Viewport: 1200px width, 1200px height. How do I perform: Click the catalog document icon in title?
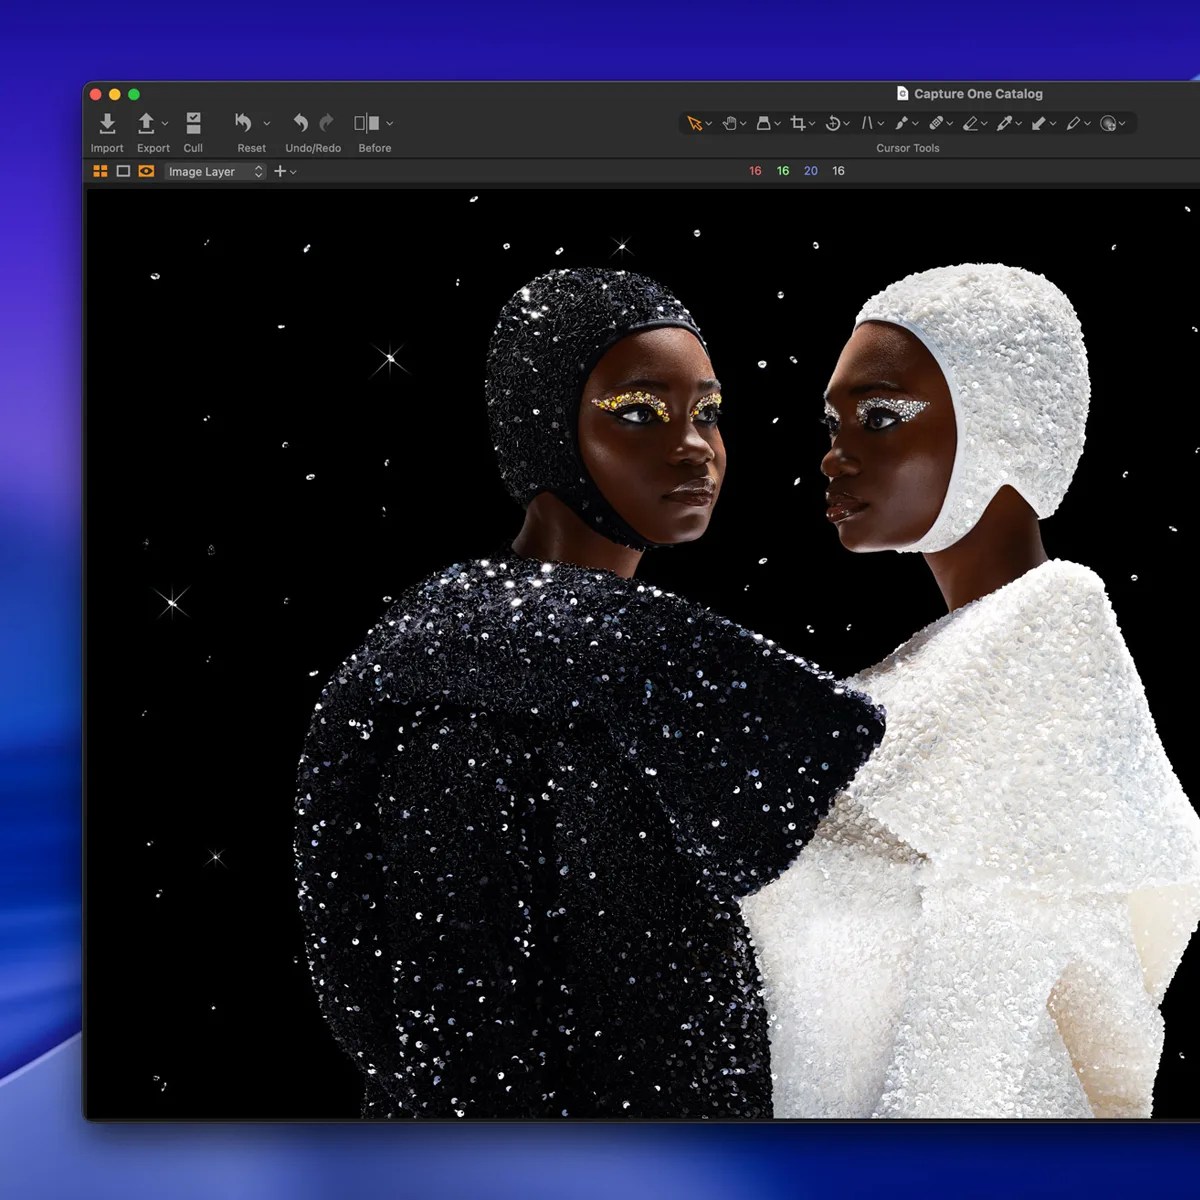903,94
